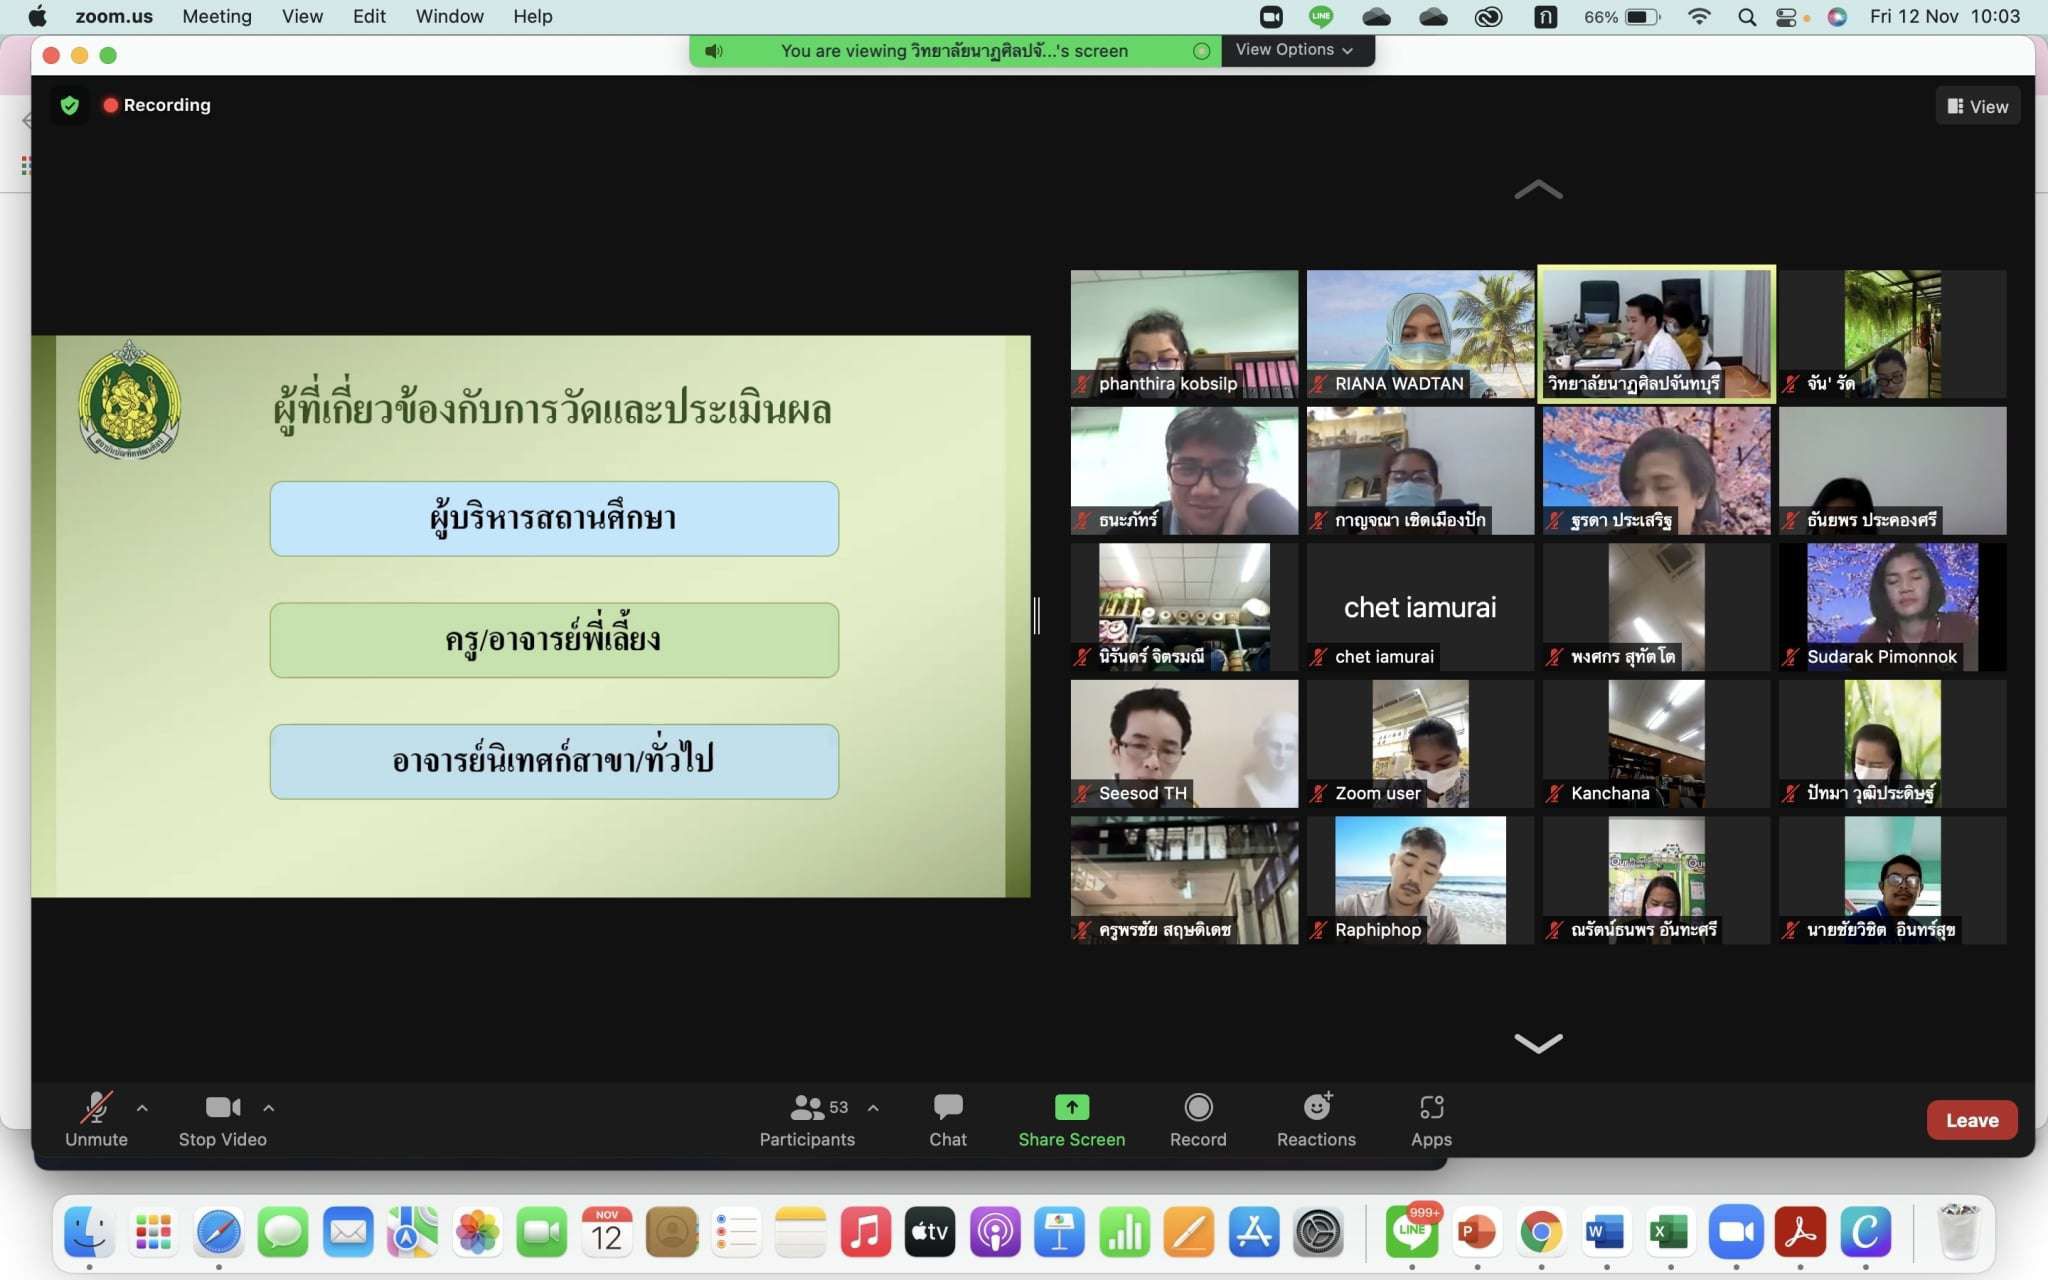The height and width of the screenshot is (1280, 2048).
Task: Click the red Leave button
Action: click(x=1971, y=1120)
